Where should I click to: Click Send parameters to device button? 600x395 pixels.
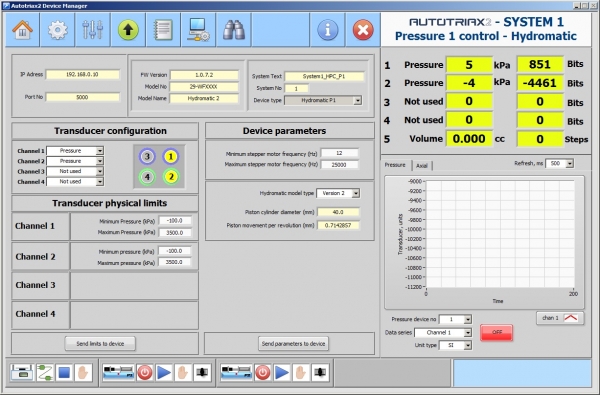click(x=293, y=344)
